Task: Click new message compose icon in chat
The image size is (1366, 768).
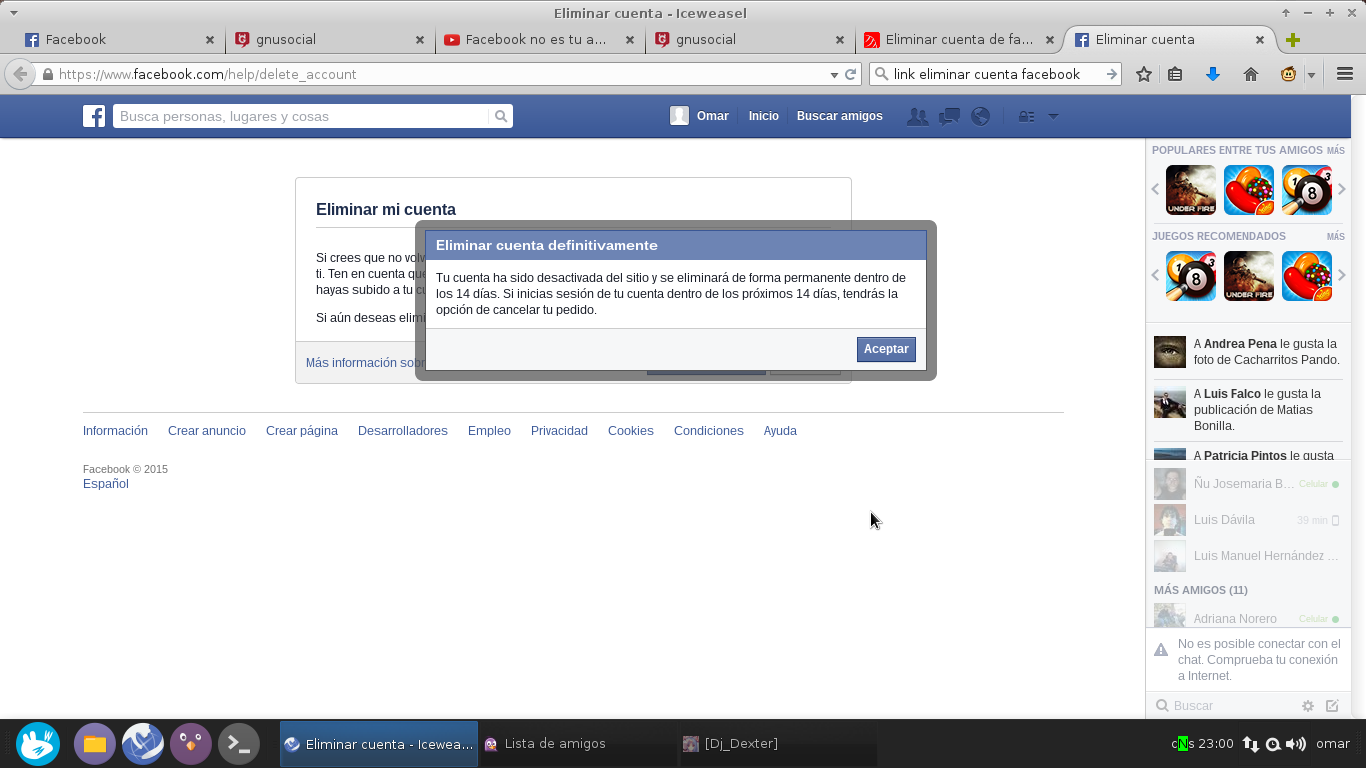Action: pos(1332,706)
